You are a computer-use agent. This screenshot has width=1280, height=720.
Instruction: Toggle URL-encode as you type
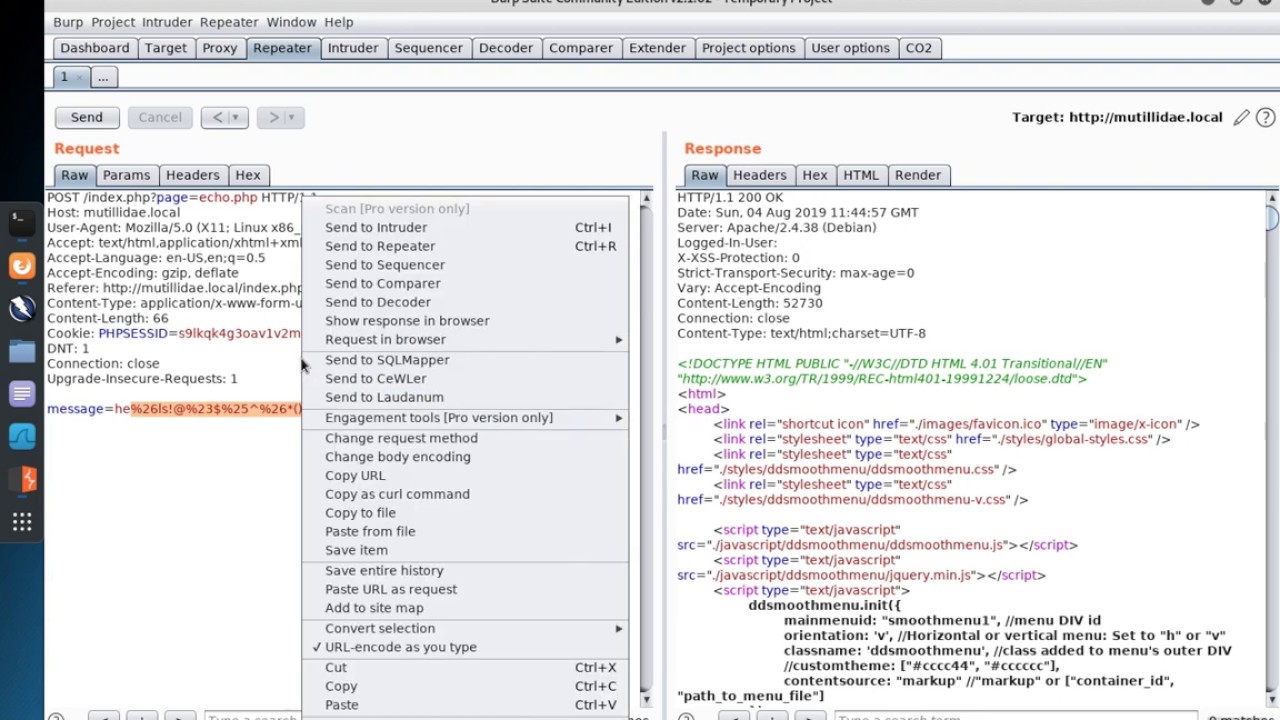[x=400, y=647]
